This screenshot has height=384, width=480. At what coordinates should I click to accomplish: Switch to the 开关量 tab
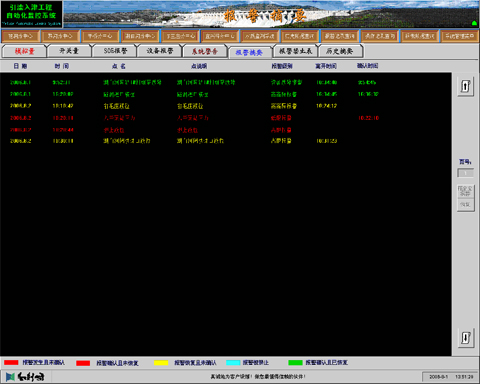click(69, 51)
